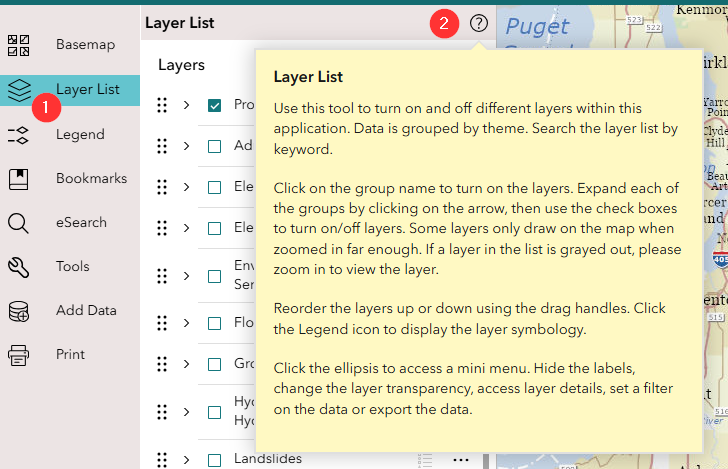Click the Landslides legend icon
Image resolution: width=728 pixels, height=469 pixels.
pos(425,460)
